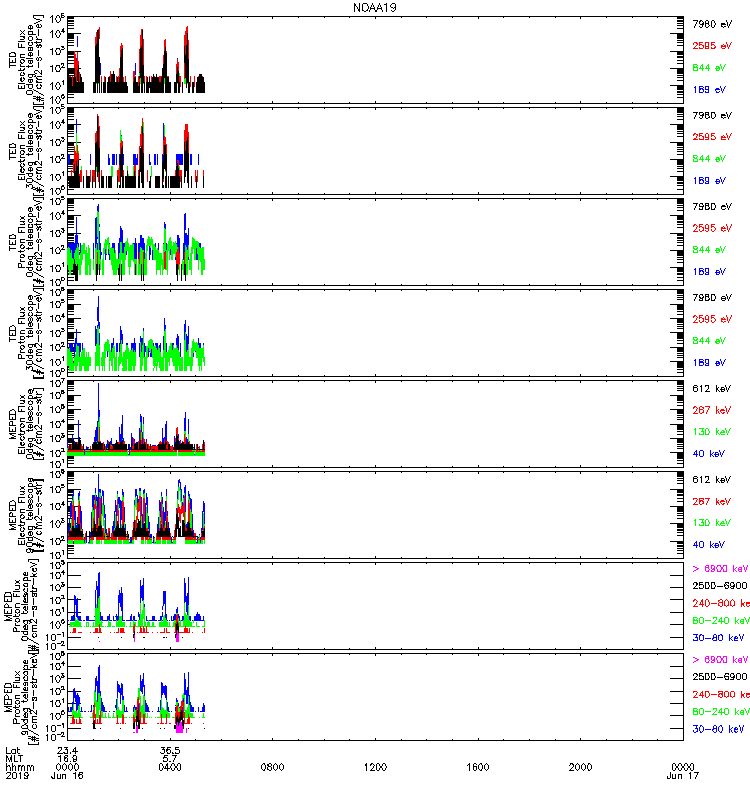Image resolution: width=750 pixels, height=800 pixels.
Task: Click the MEPED Electron Flux 90deg telescope axis title
Action: tap(26, 515)
